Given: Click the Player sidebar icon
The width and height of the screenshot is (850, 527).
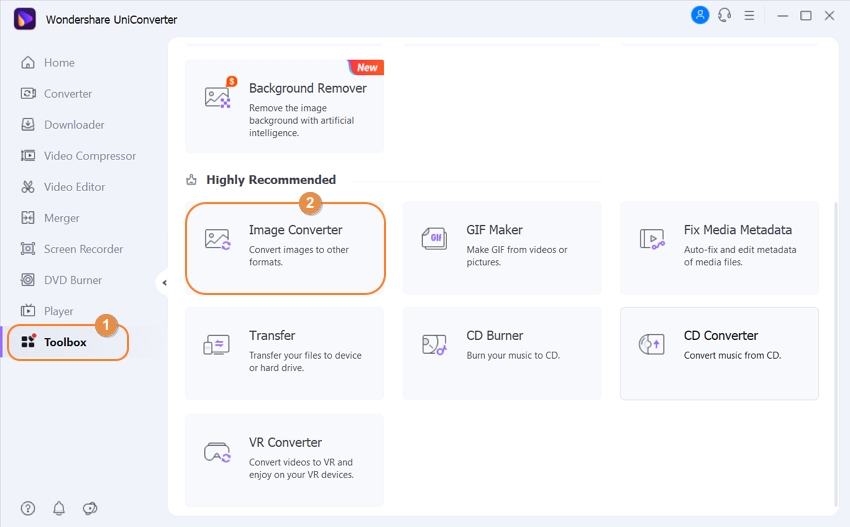Looking at the screenshot, I should (28, 311).
